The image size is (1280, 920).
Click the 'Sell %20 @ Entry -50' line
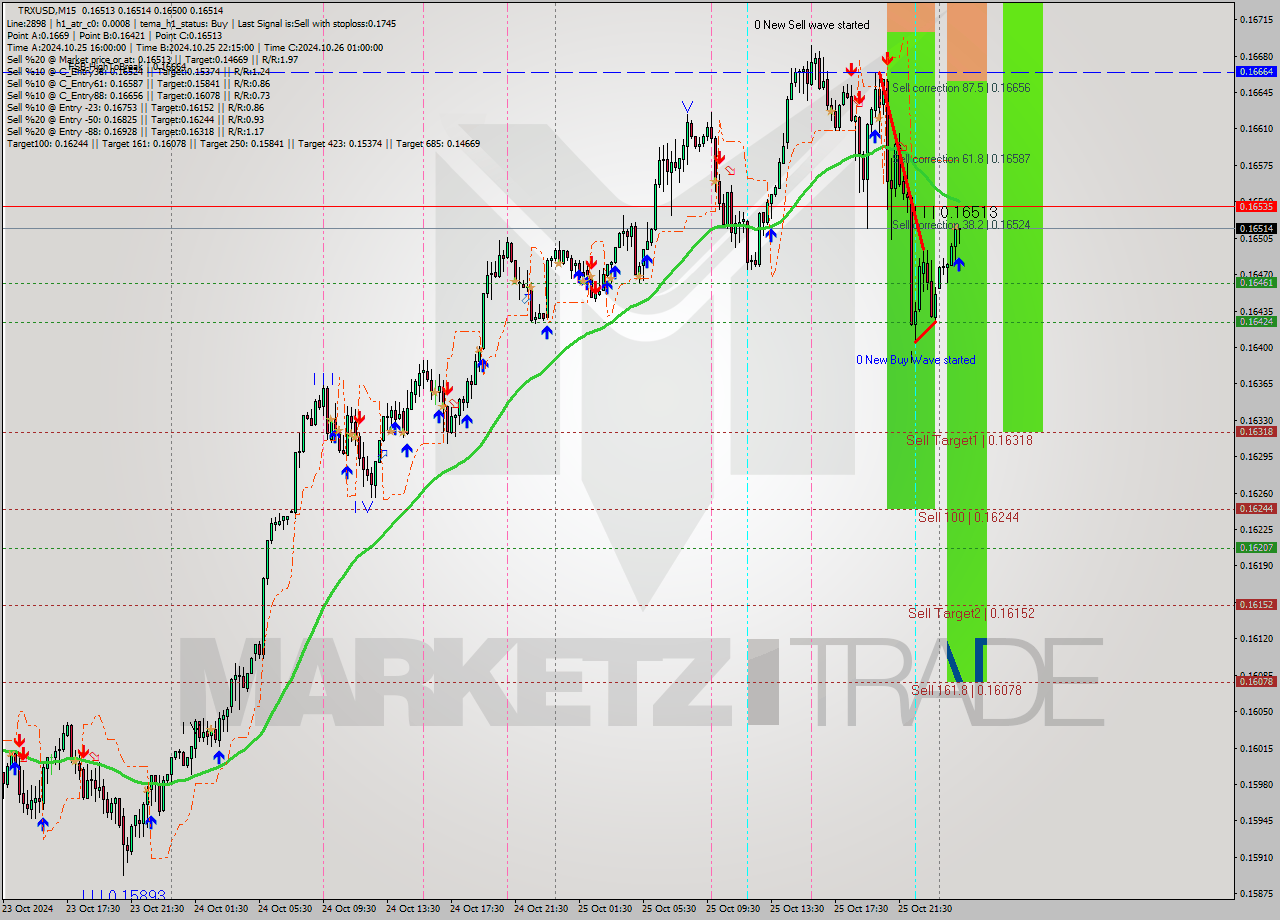135,119
